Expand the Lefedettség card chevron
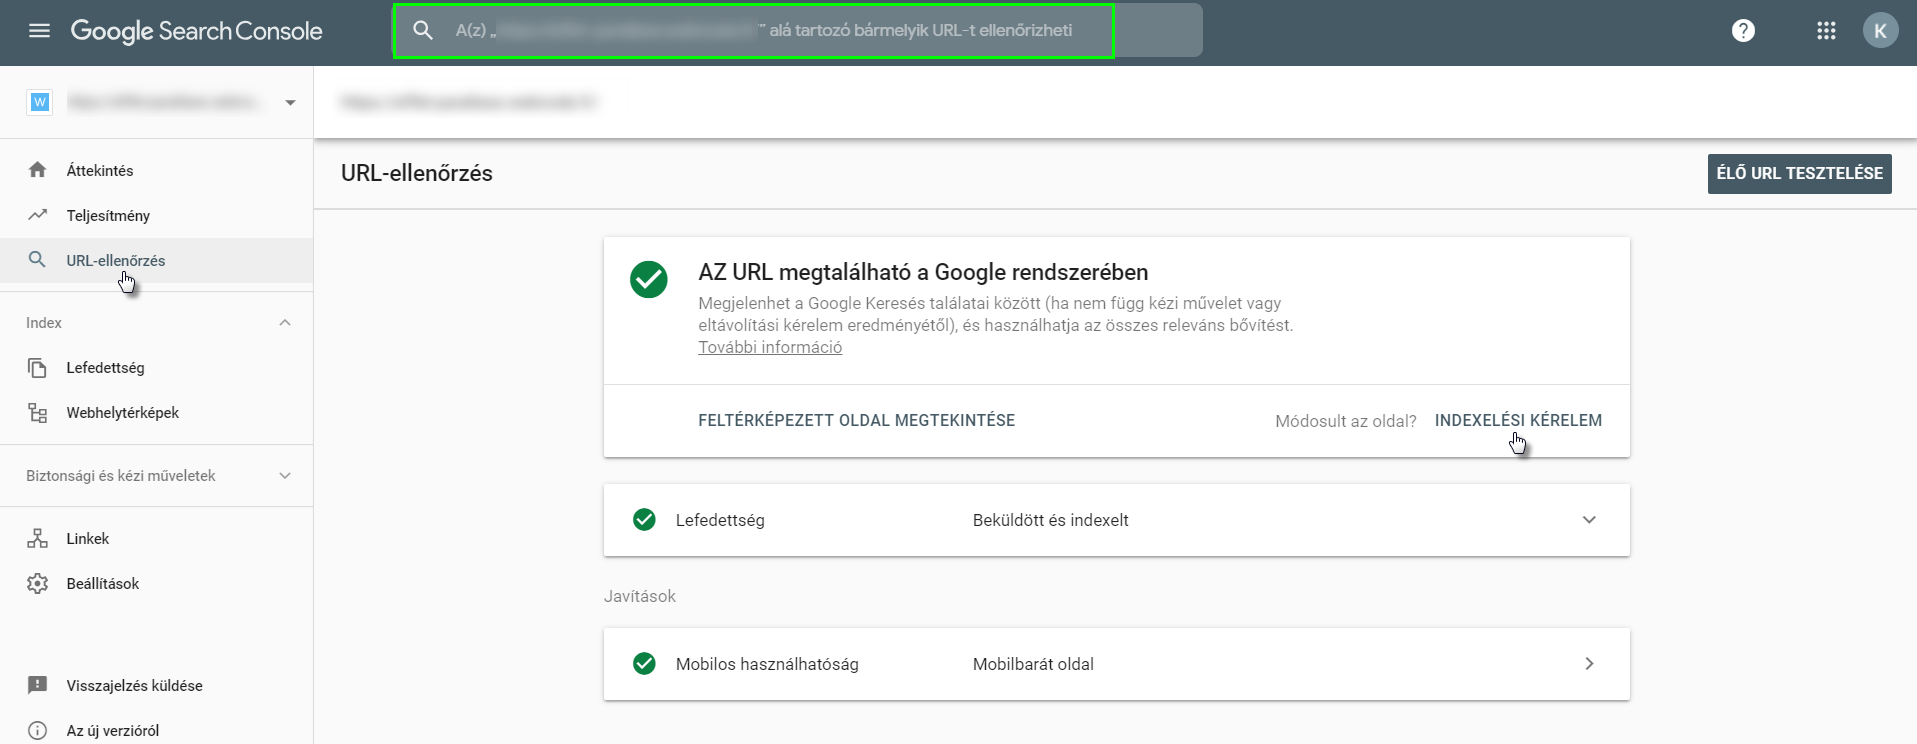Viewport: 1917px width, 744px height. tap(1589, 520)
